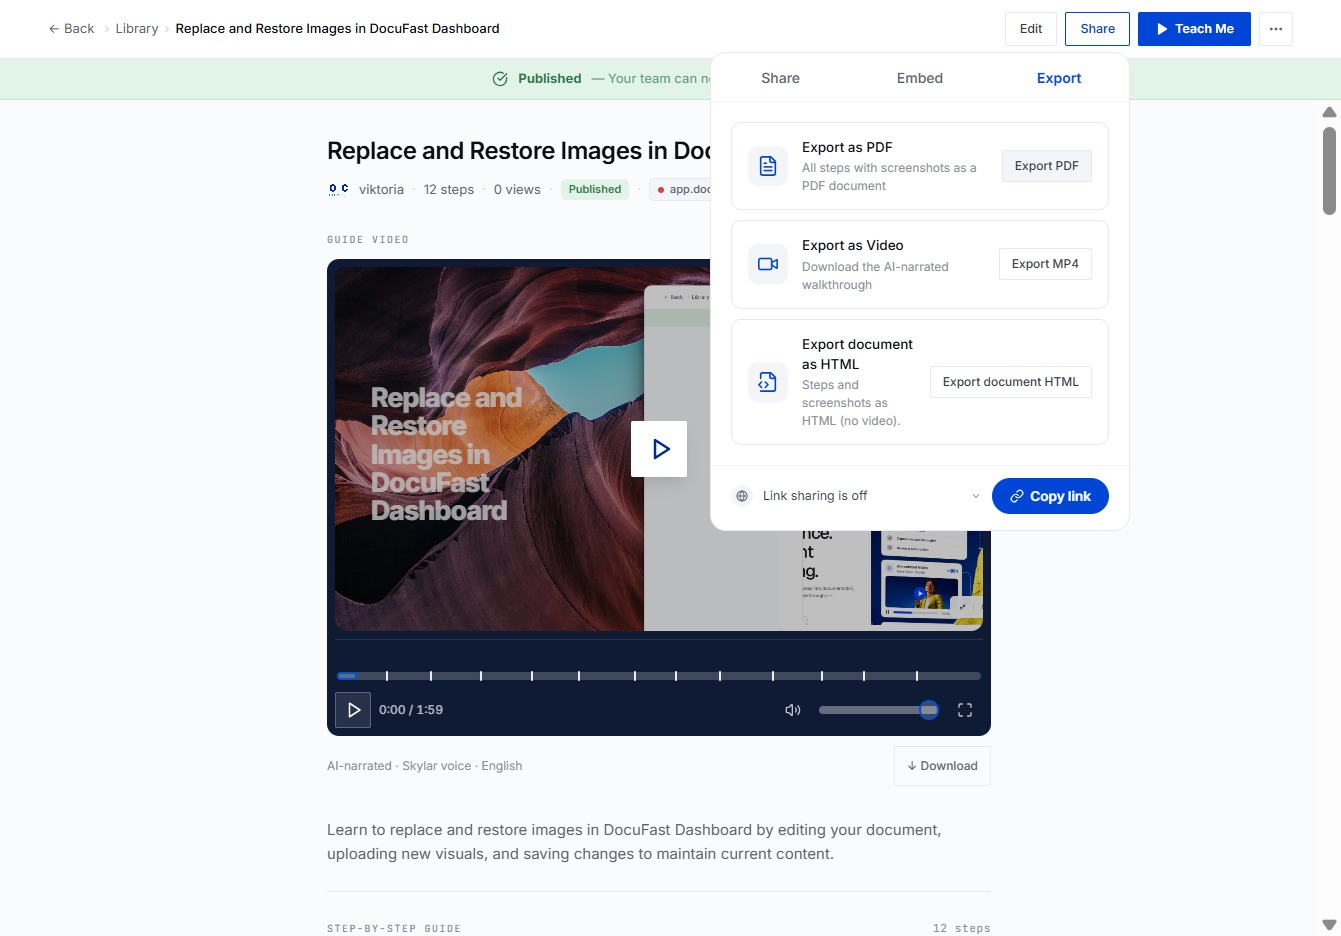
Task: Click the video camera export icon
Action: [768, 264]
